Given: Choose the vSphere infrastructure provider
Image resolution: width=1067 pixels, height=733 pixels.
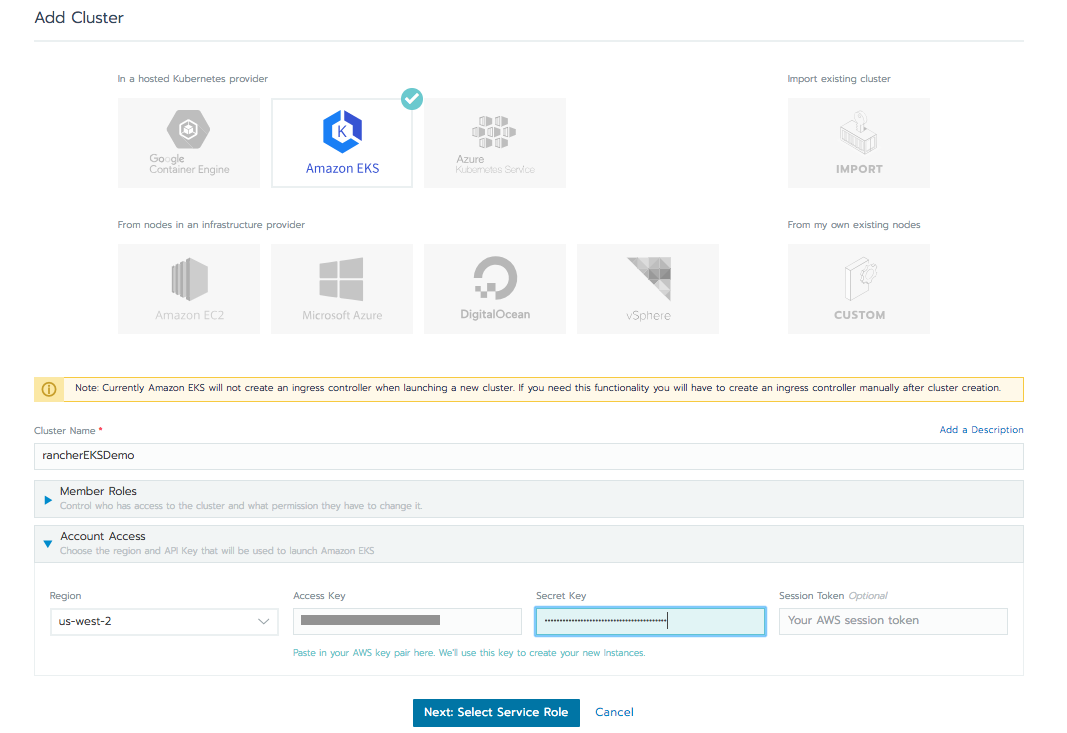Looking at the screenshot, I should pyautogui.click(x=647, y=288).
